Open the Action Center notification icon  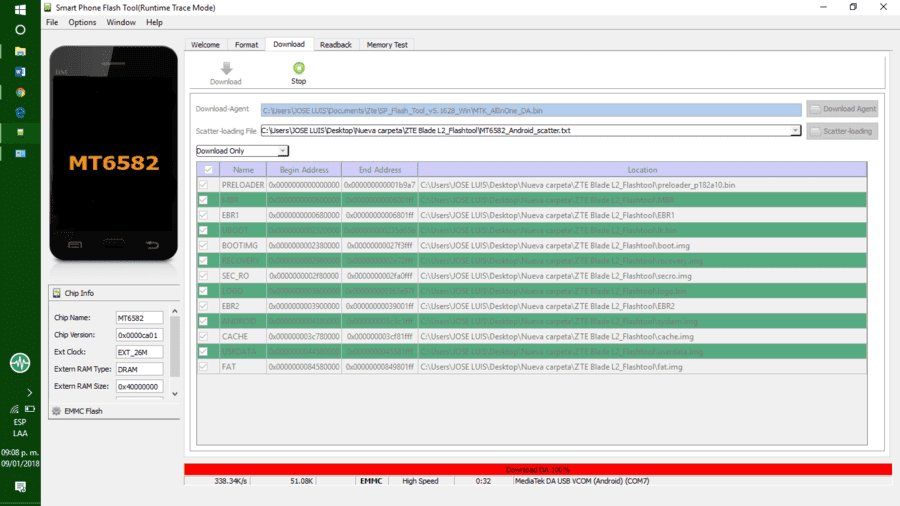[x=20, y=487]
